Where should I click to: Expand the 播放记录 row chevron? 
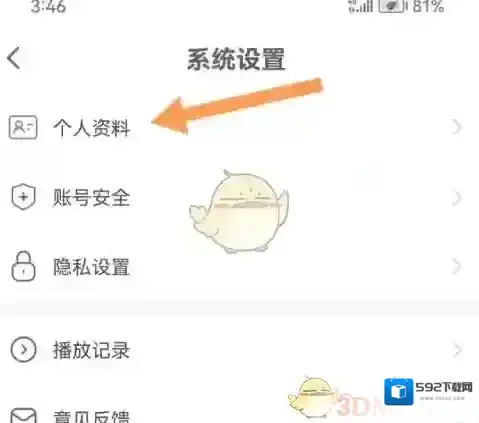pyautogui.click(x=458, y=350)
